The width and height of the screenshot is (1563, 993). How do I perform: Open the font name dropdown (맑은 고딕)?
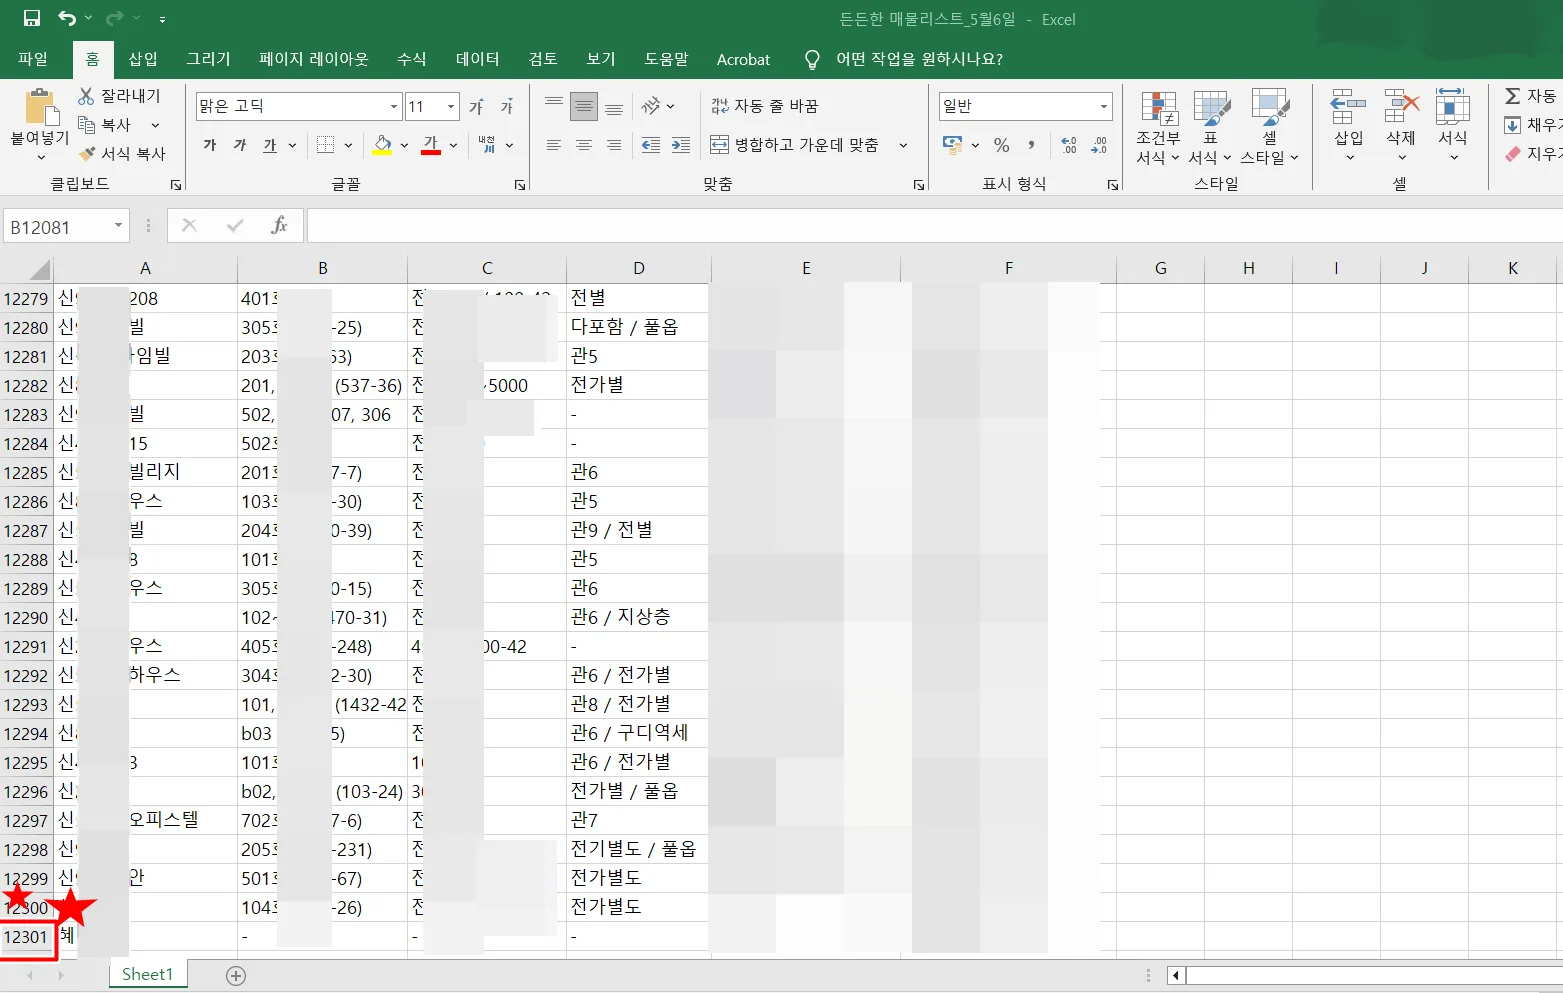pos(393,106)
